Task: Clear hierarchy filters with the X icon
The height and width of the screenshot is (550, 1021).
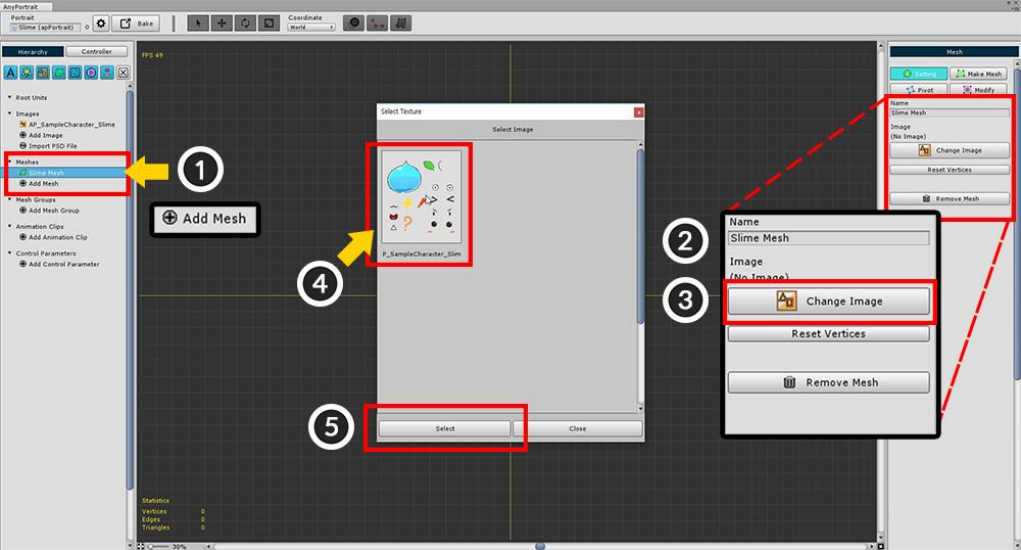Action: click(123, 73)
